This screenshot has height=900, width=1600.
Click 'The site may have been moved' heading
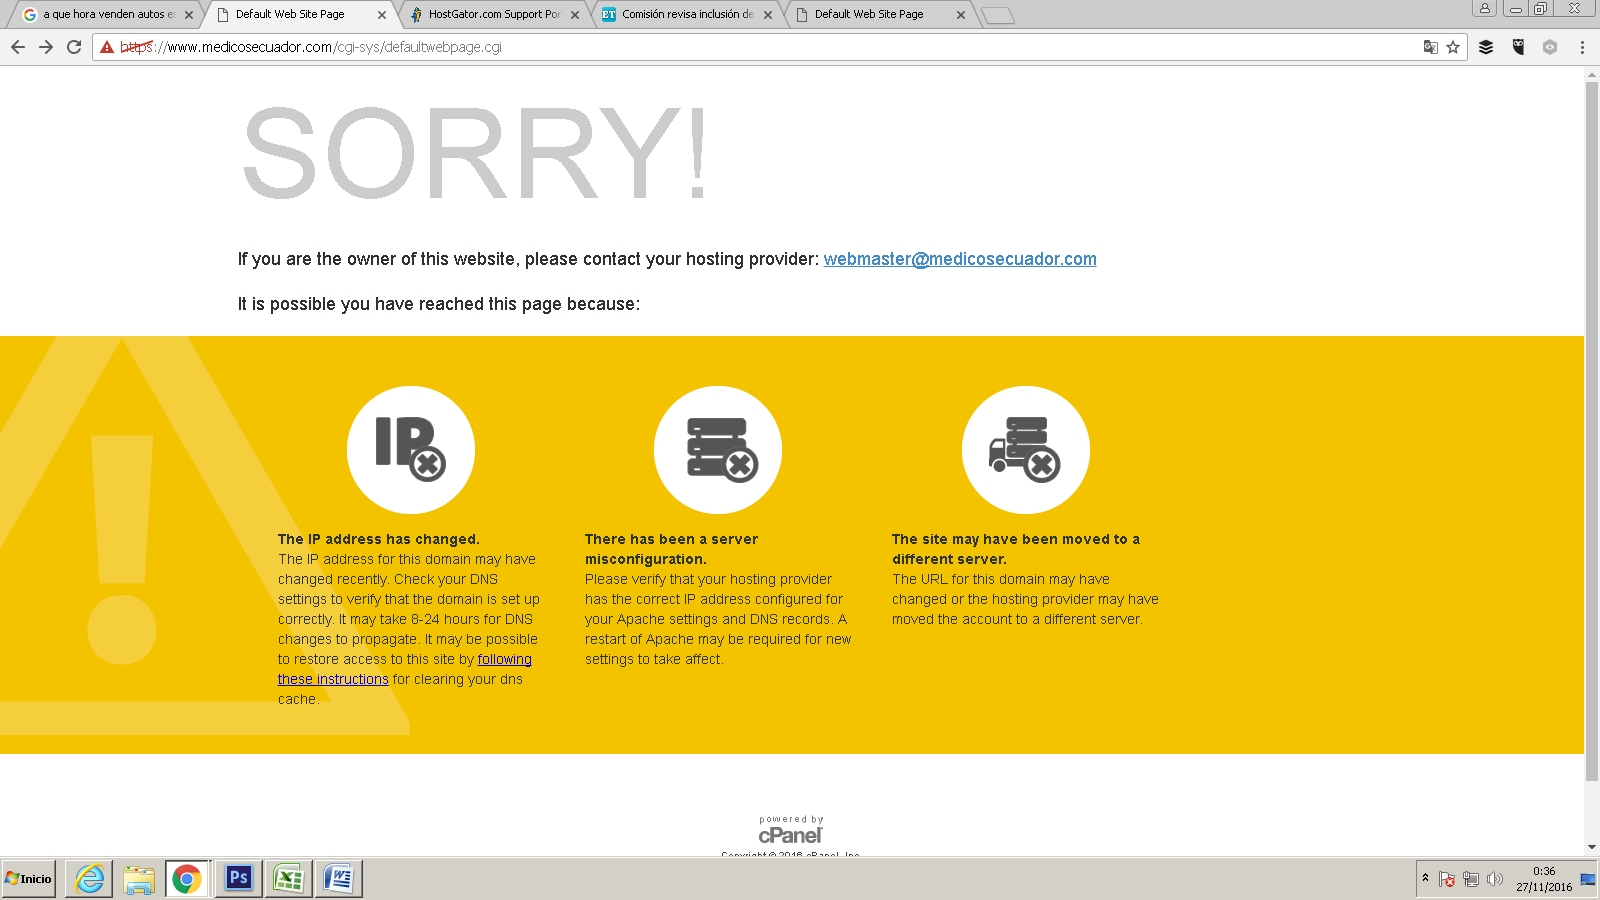(1016, 549)
